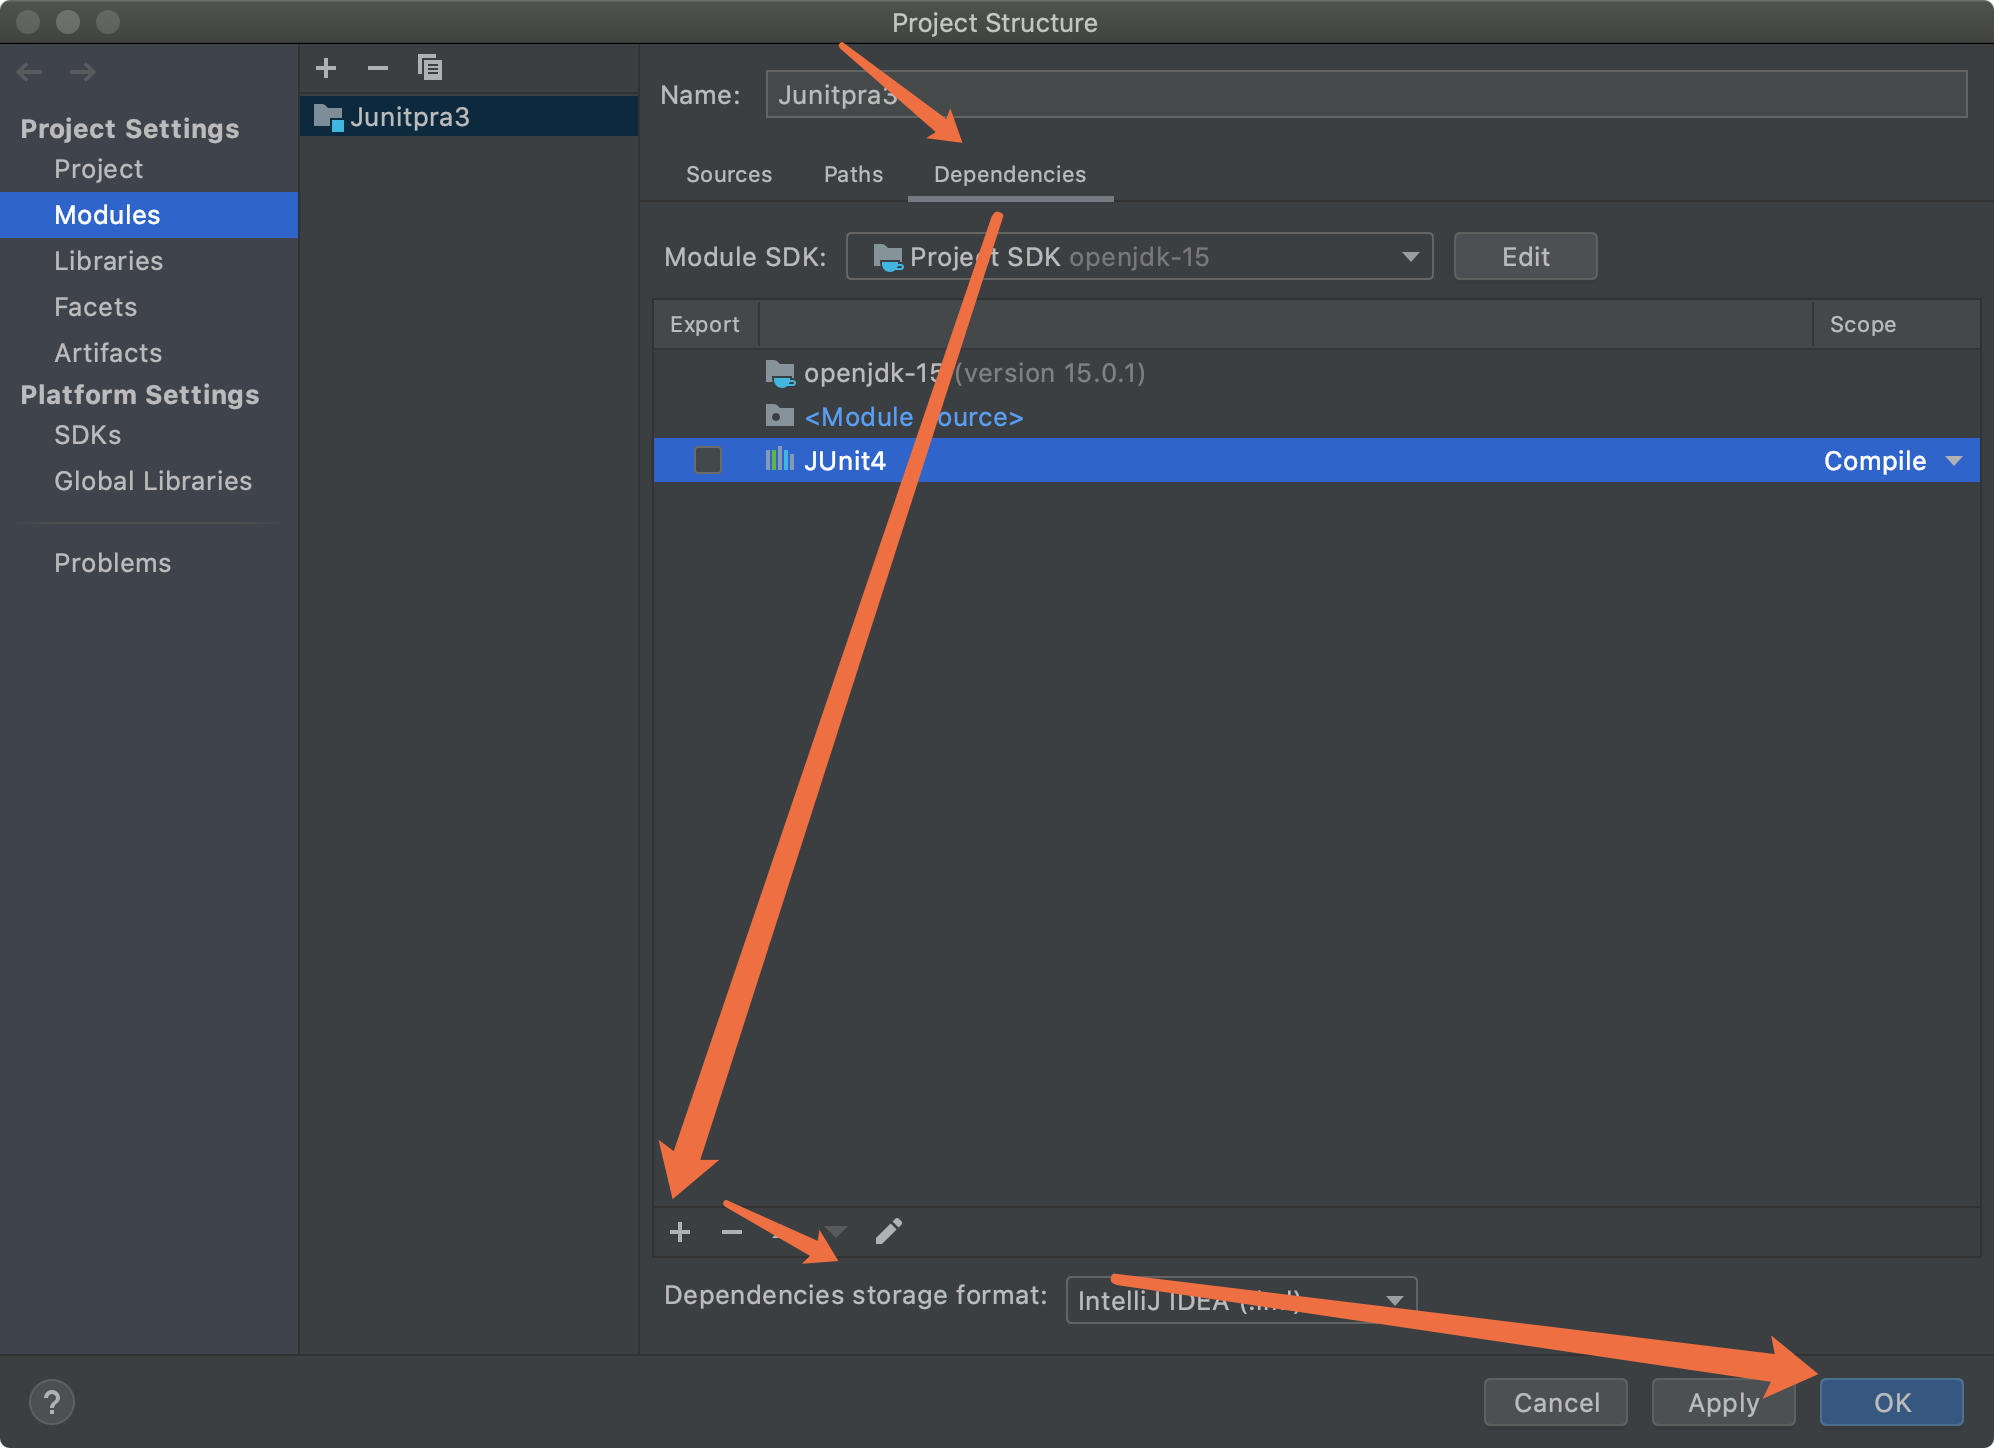
Task: Click the Edit SDK button
Action: pos(1525,257)
